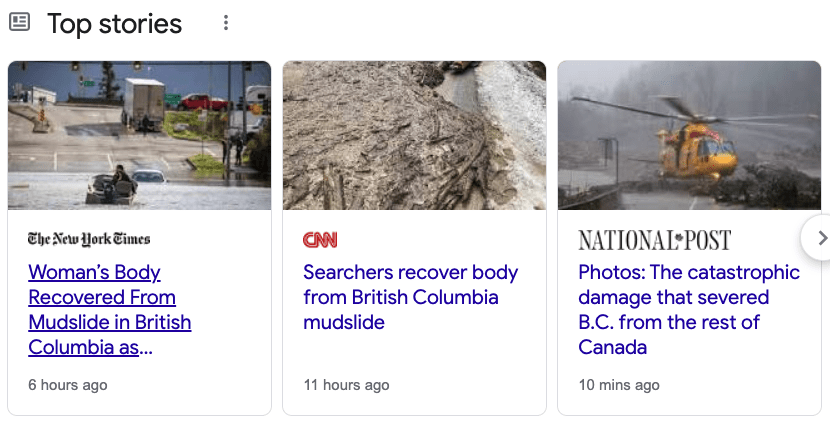830x423 pixels.
Task: Click the red pickup truck in the photo
Action: [x=205, y=101]
